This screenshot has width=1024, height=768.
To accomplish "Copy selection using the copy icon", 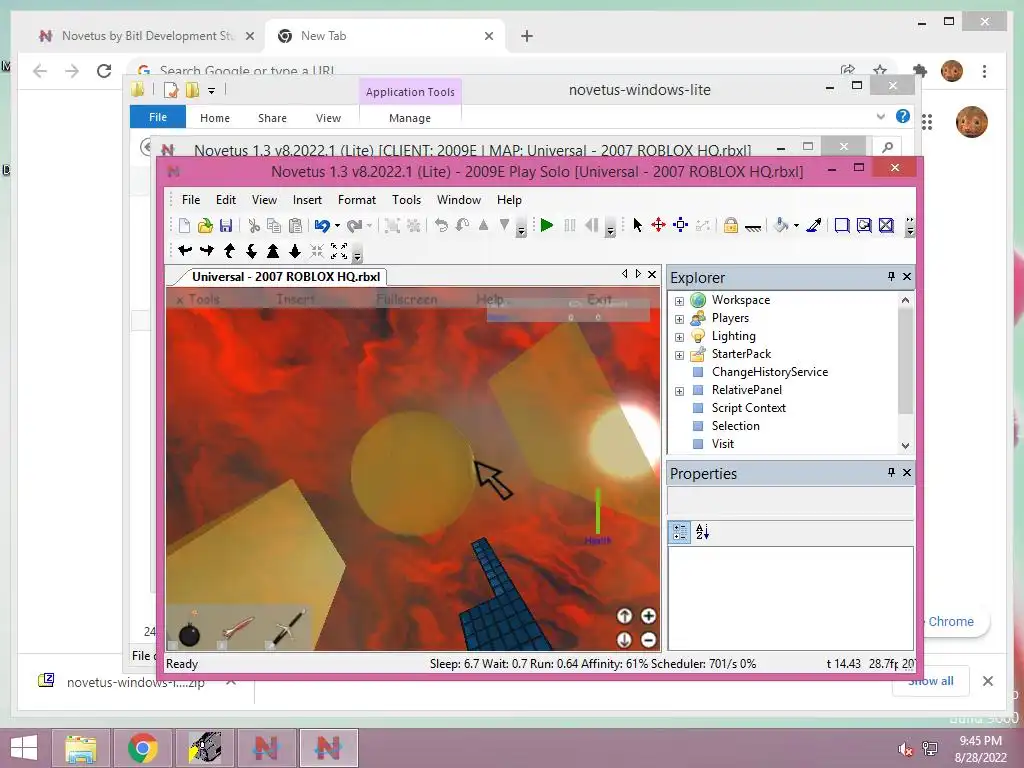I will coord(274,226).
